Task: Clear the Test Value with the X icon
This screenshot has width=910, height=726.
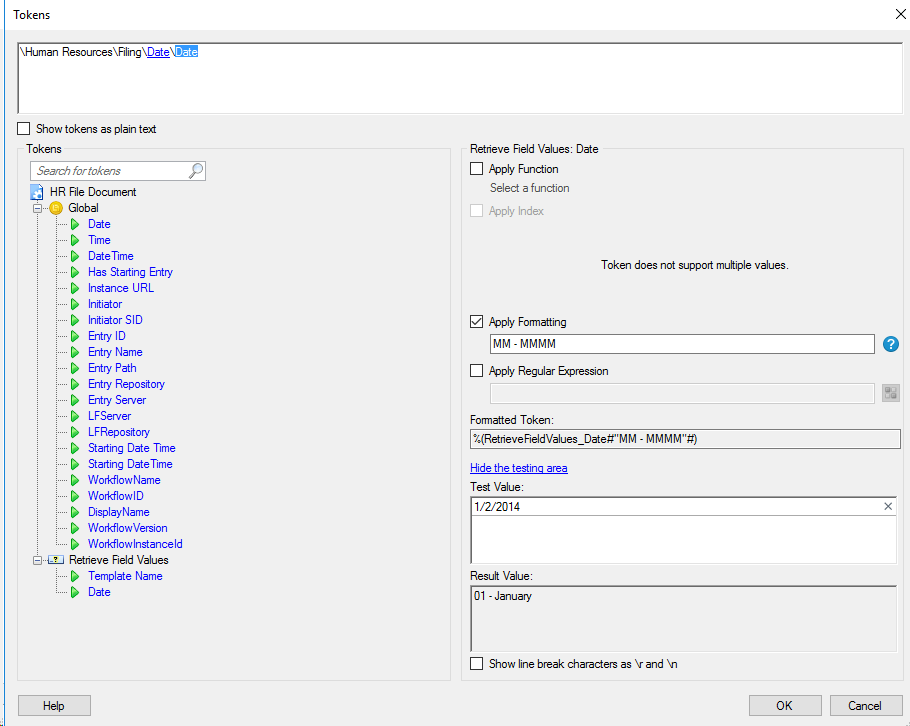Action: point(888,507)
